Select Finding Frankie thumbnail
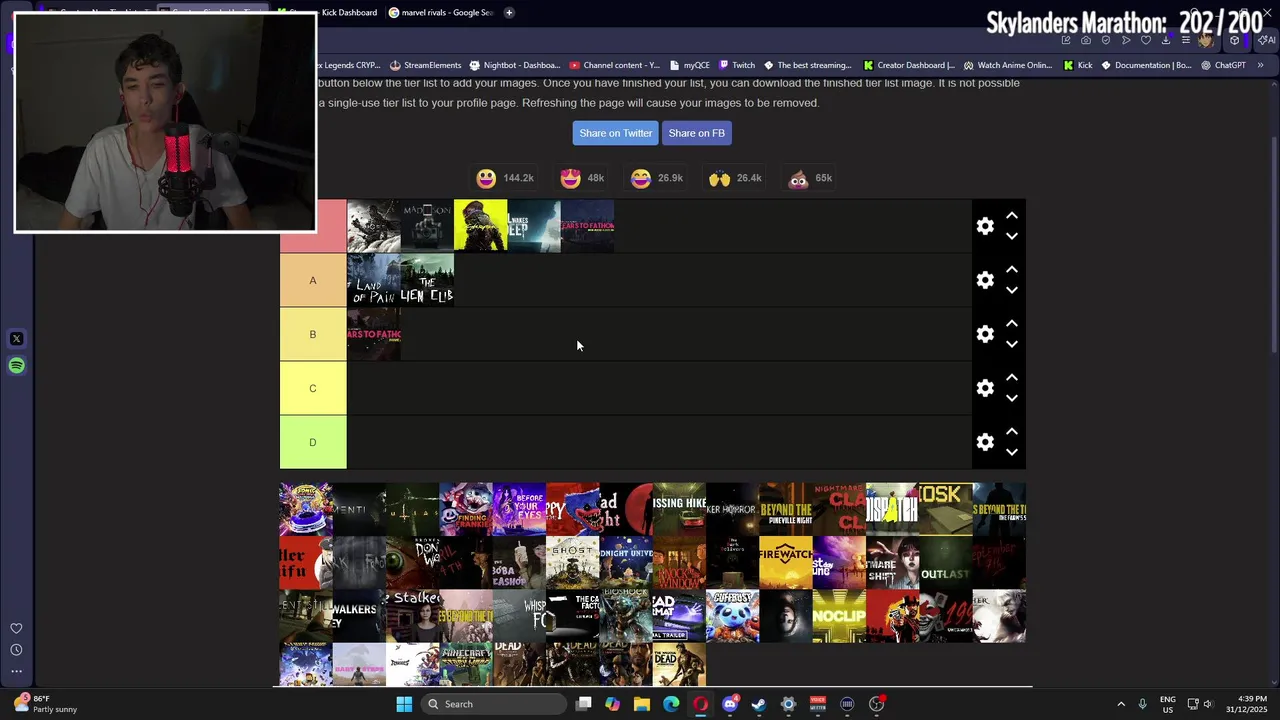Viewport: 1280px width, 720px height. tap(466, 509)
